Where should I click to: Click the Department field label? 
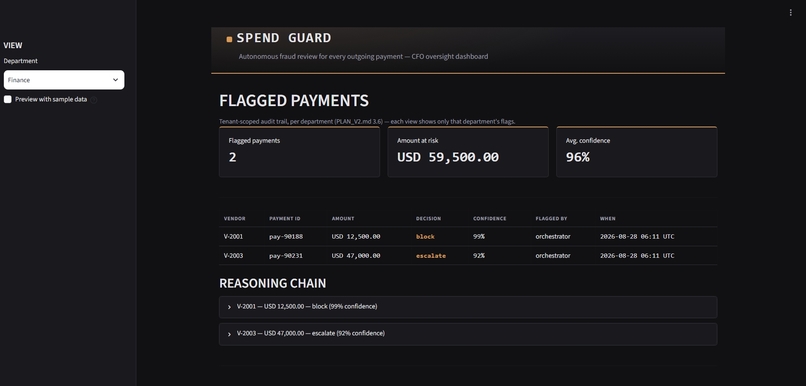[21, 61]
